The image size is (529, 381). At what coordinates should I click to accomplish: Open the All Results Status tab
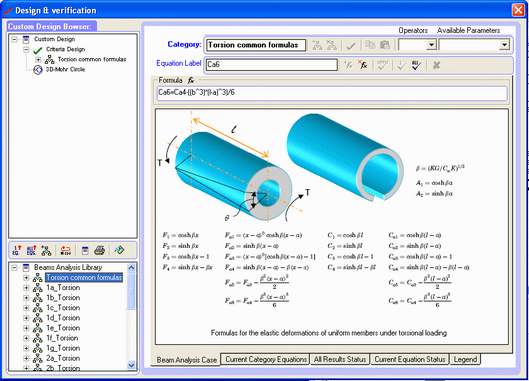340,359
